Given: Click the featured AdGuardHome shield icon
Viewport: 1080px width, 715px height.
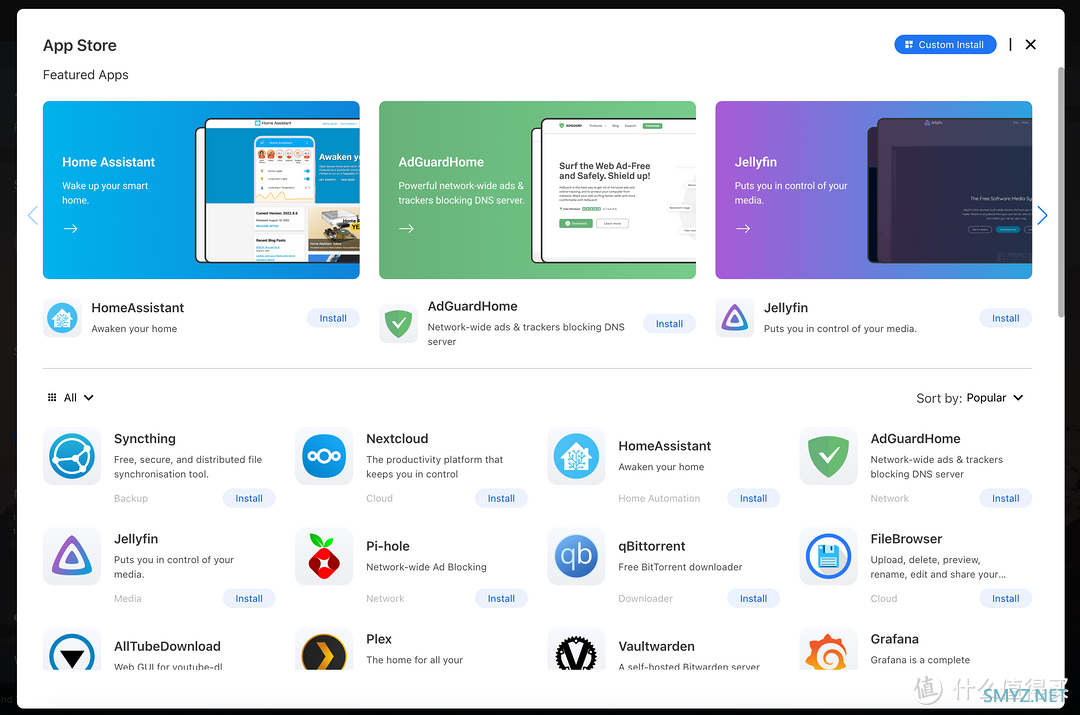Looking at the screenshot, I should point(398,324).
